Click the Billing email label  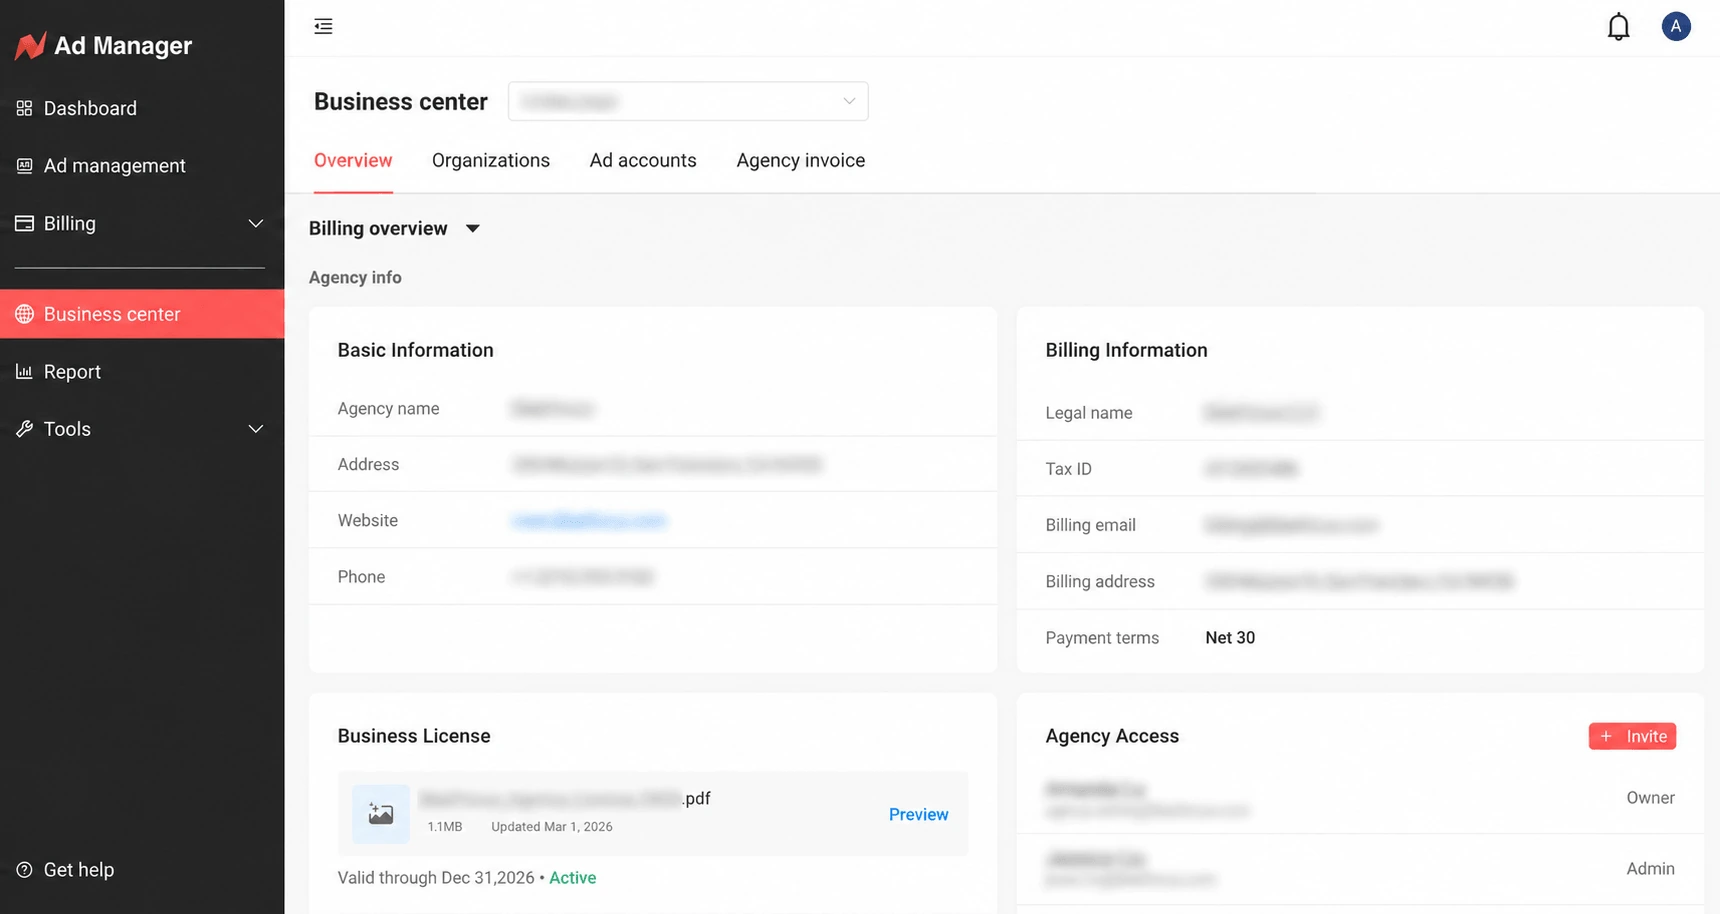(1090, 525)
